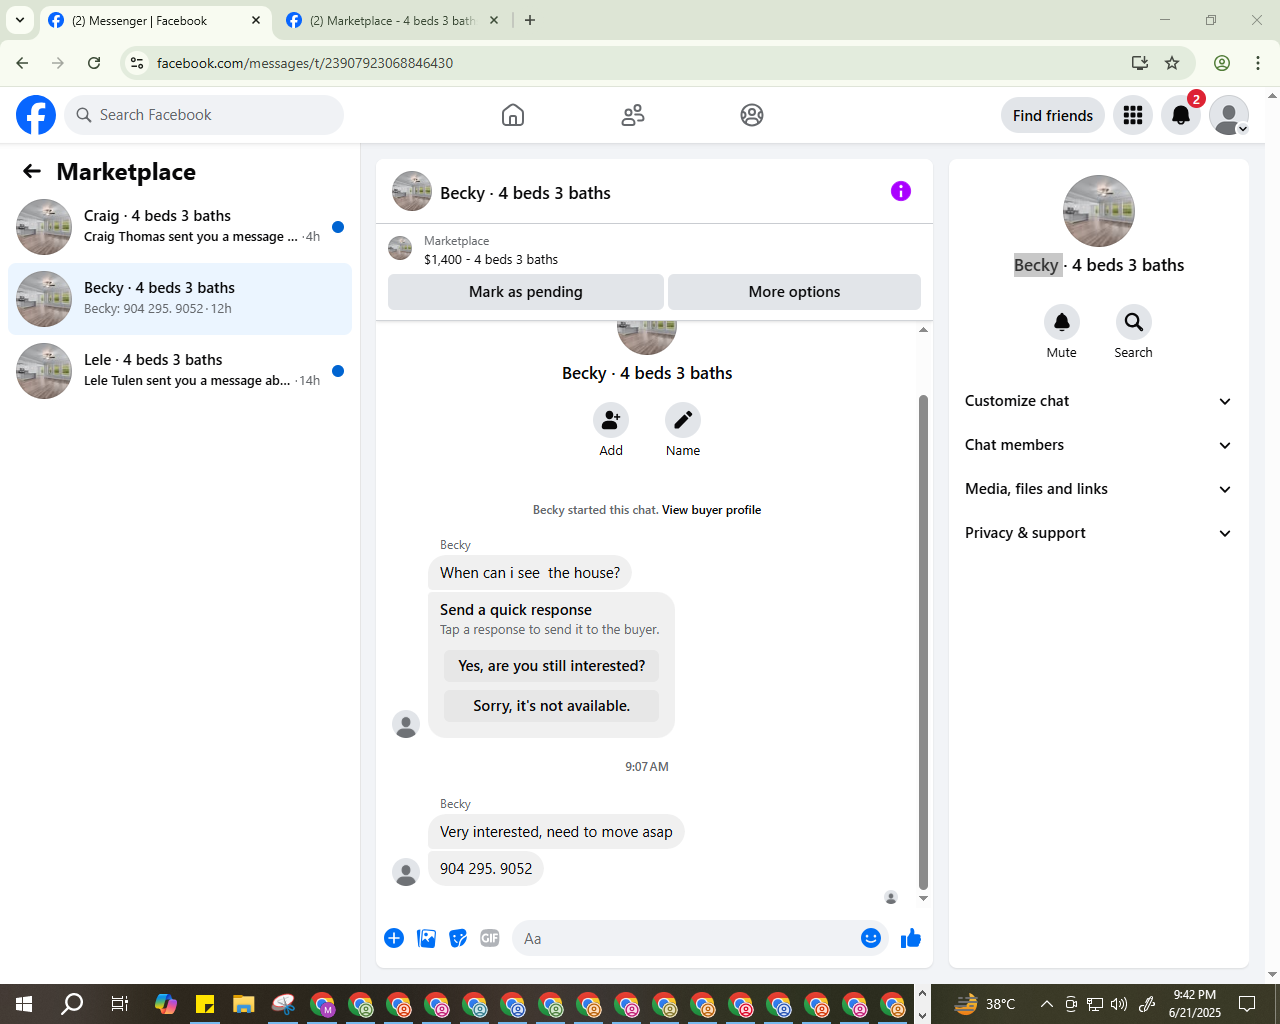Attach a photo using the image icon
The image size is (1280, 1024).
click(x=426, y=938)
